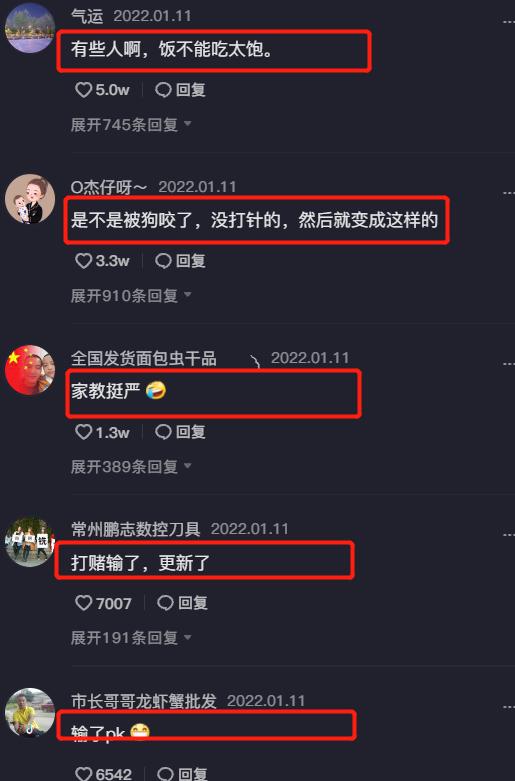Open O杰仔呀~ cartoon avatar profile
515x781 pixels.
[x=30, y=199]
